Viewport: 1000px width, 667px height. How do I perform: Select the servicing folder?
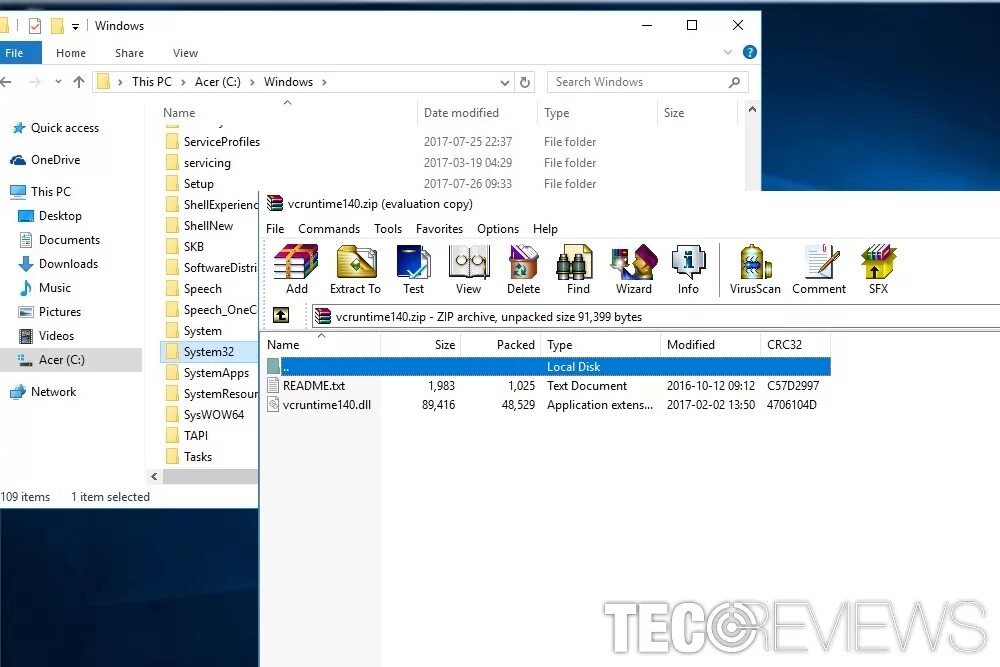point(207,163)
